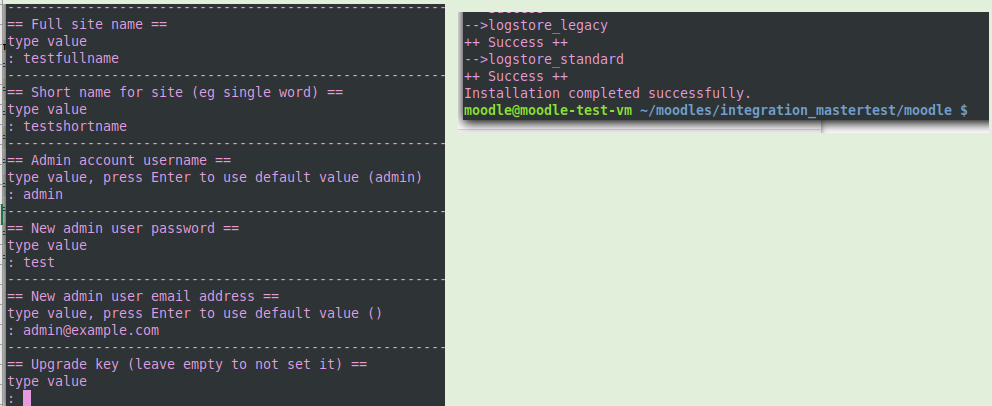Click the New admin user password heading
The height and width of the screenshot is (406, 992).
[x=123, y=228]
